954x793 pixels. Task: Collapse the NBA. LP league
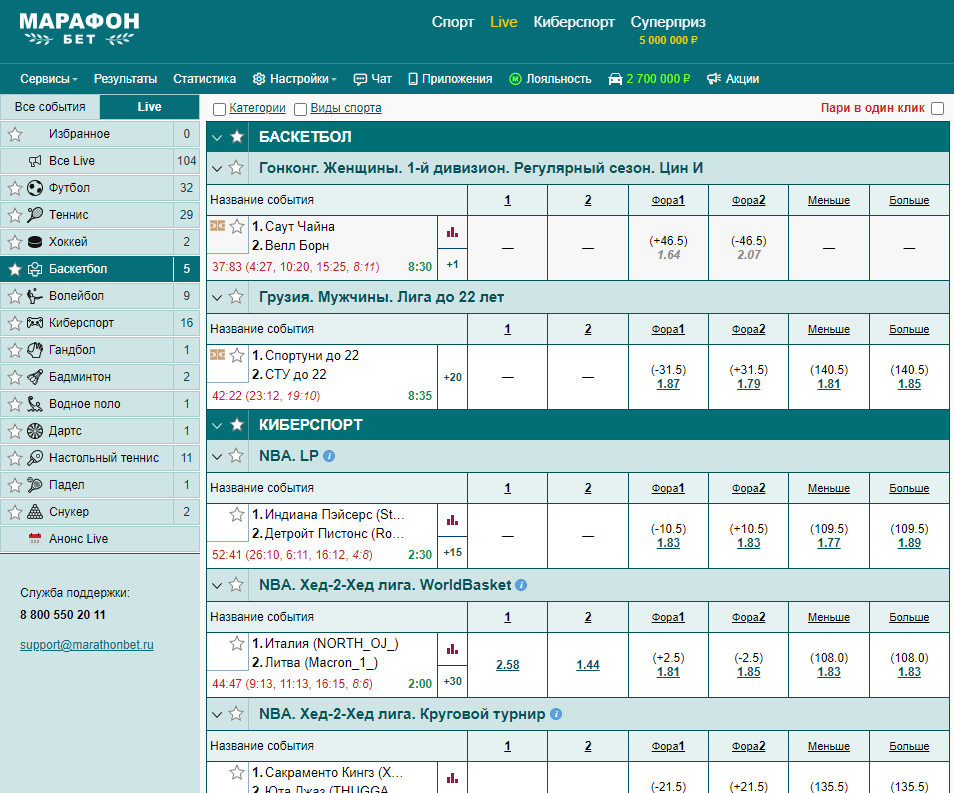217,456
